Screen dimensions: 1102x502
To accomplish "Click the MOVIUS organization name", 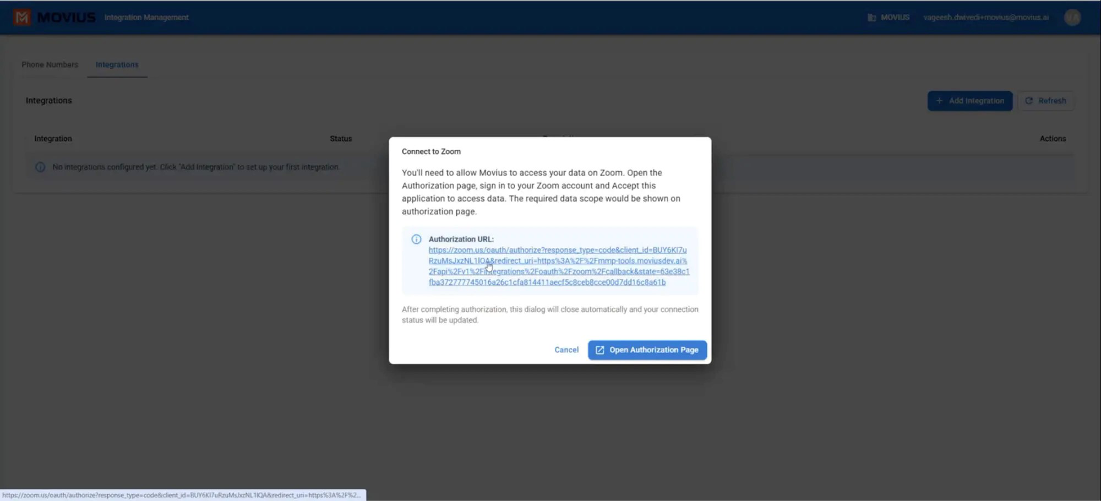I will point(895,18).
